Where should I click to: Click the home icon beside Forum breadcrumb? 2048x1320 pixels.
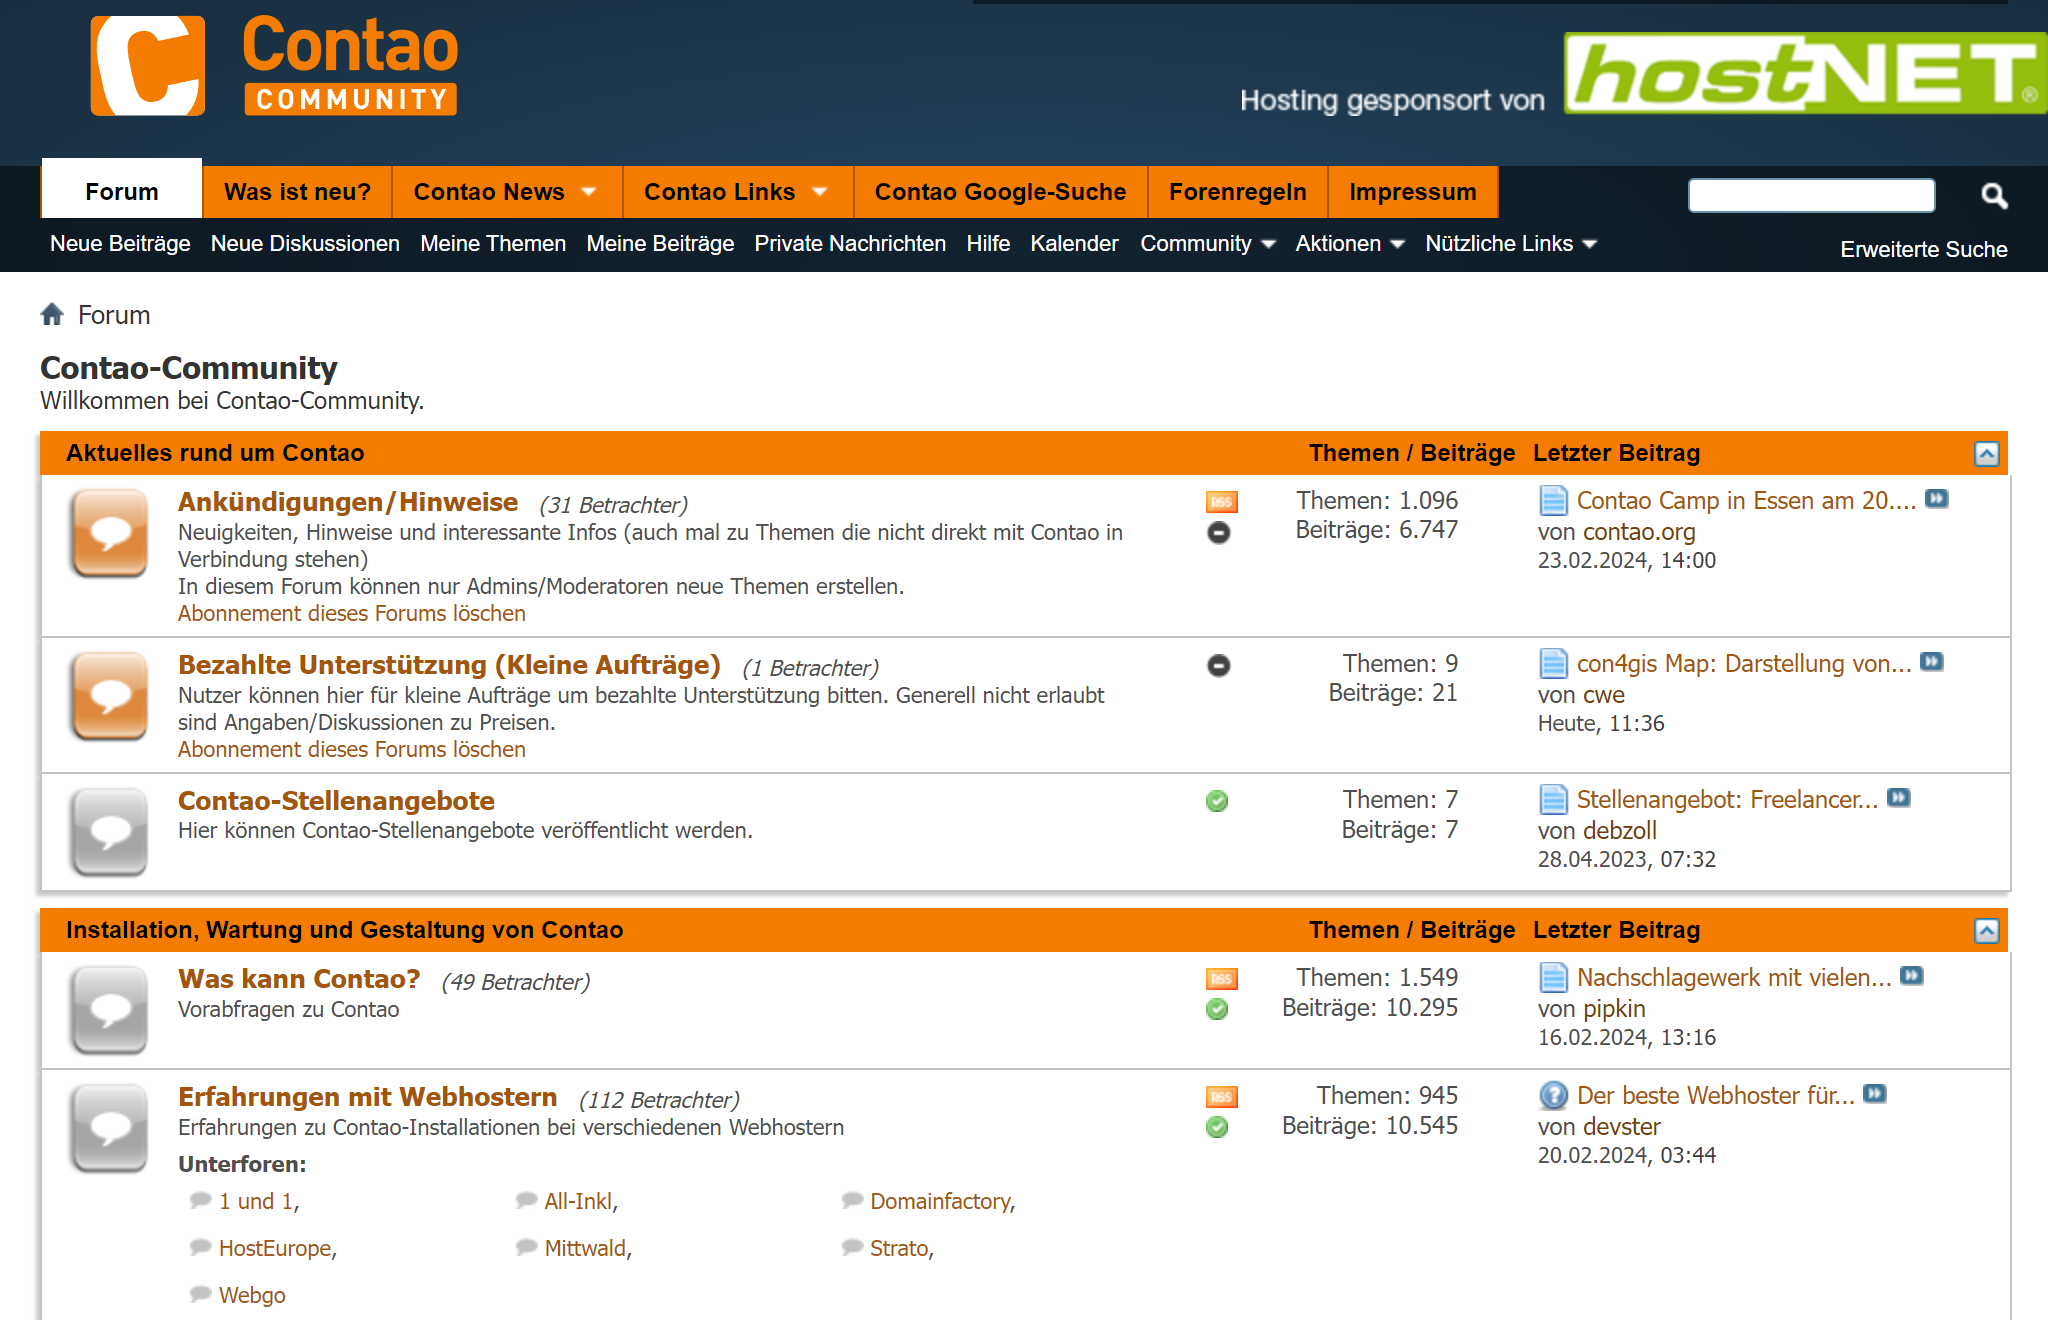(x=52, y=315)
